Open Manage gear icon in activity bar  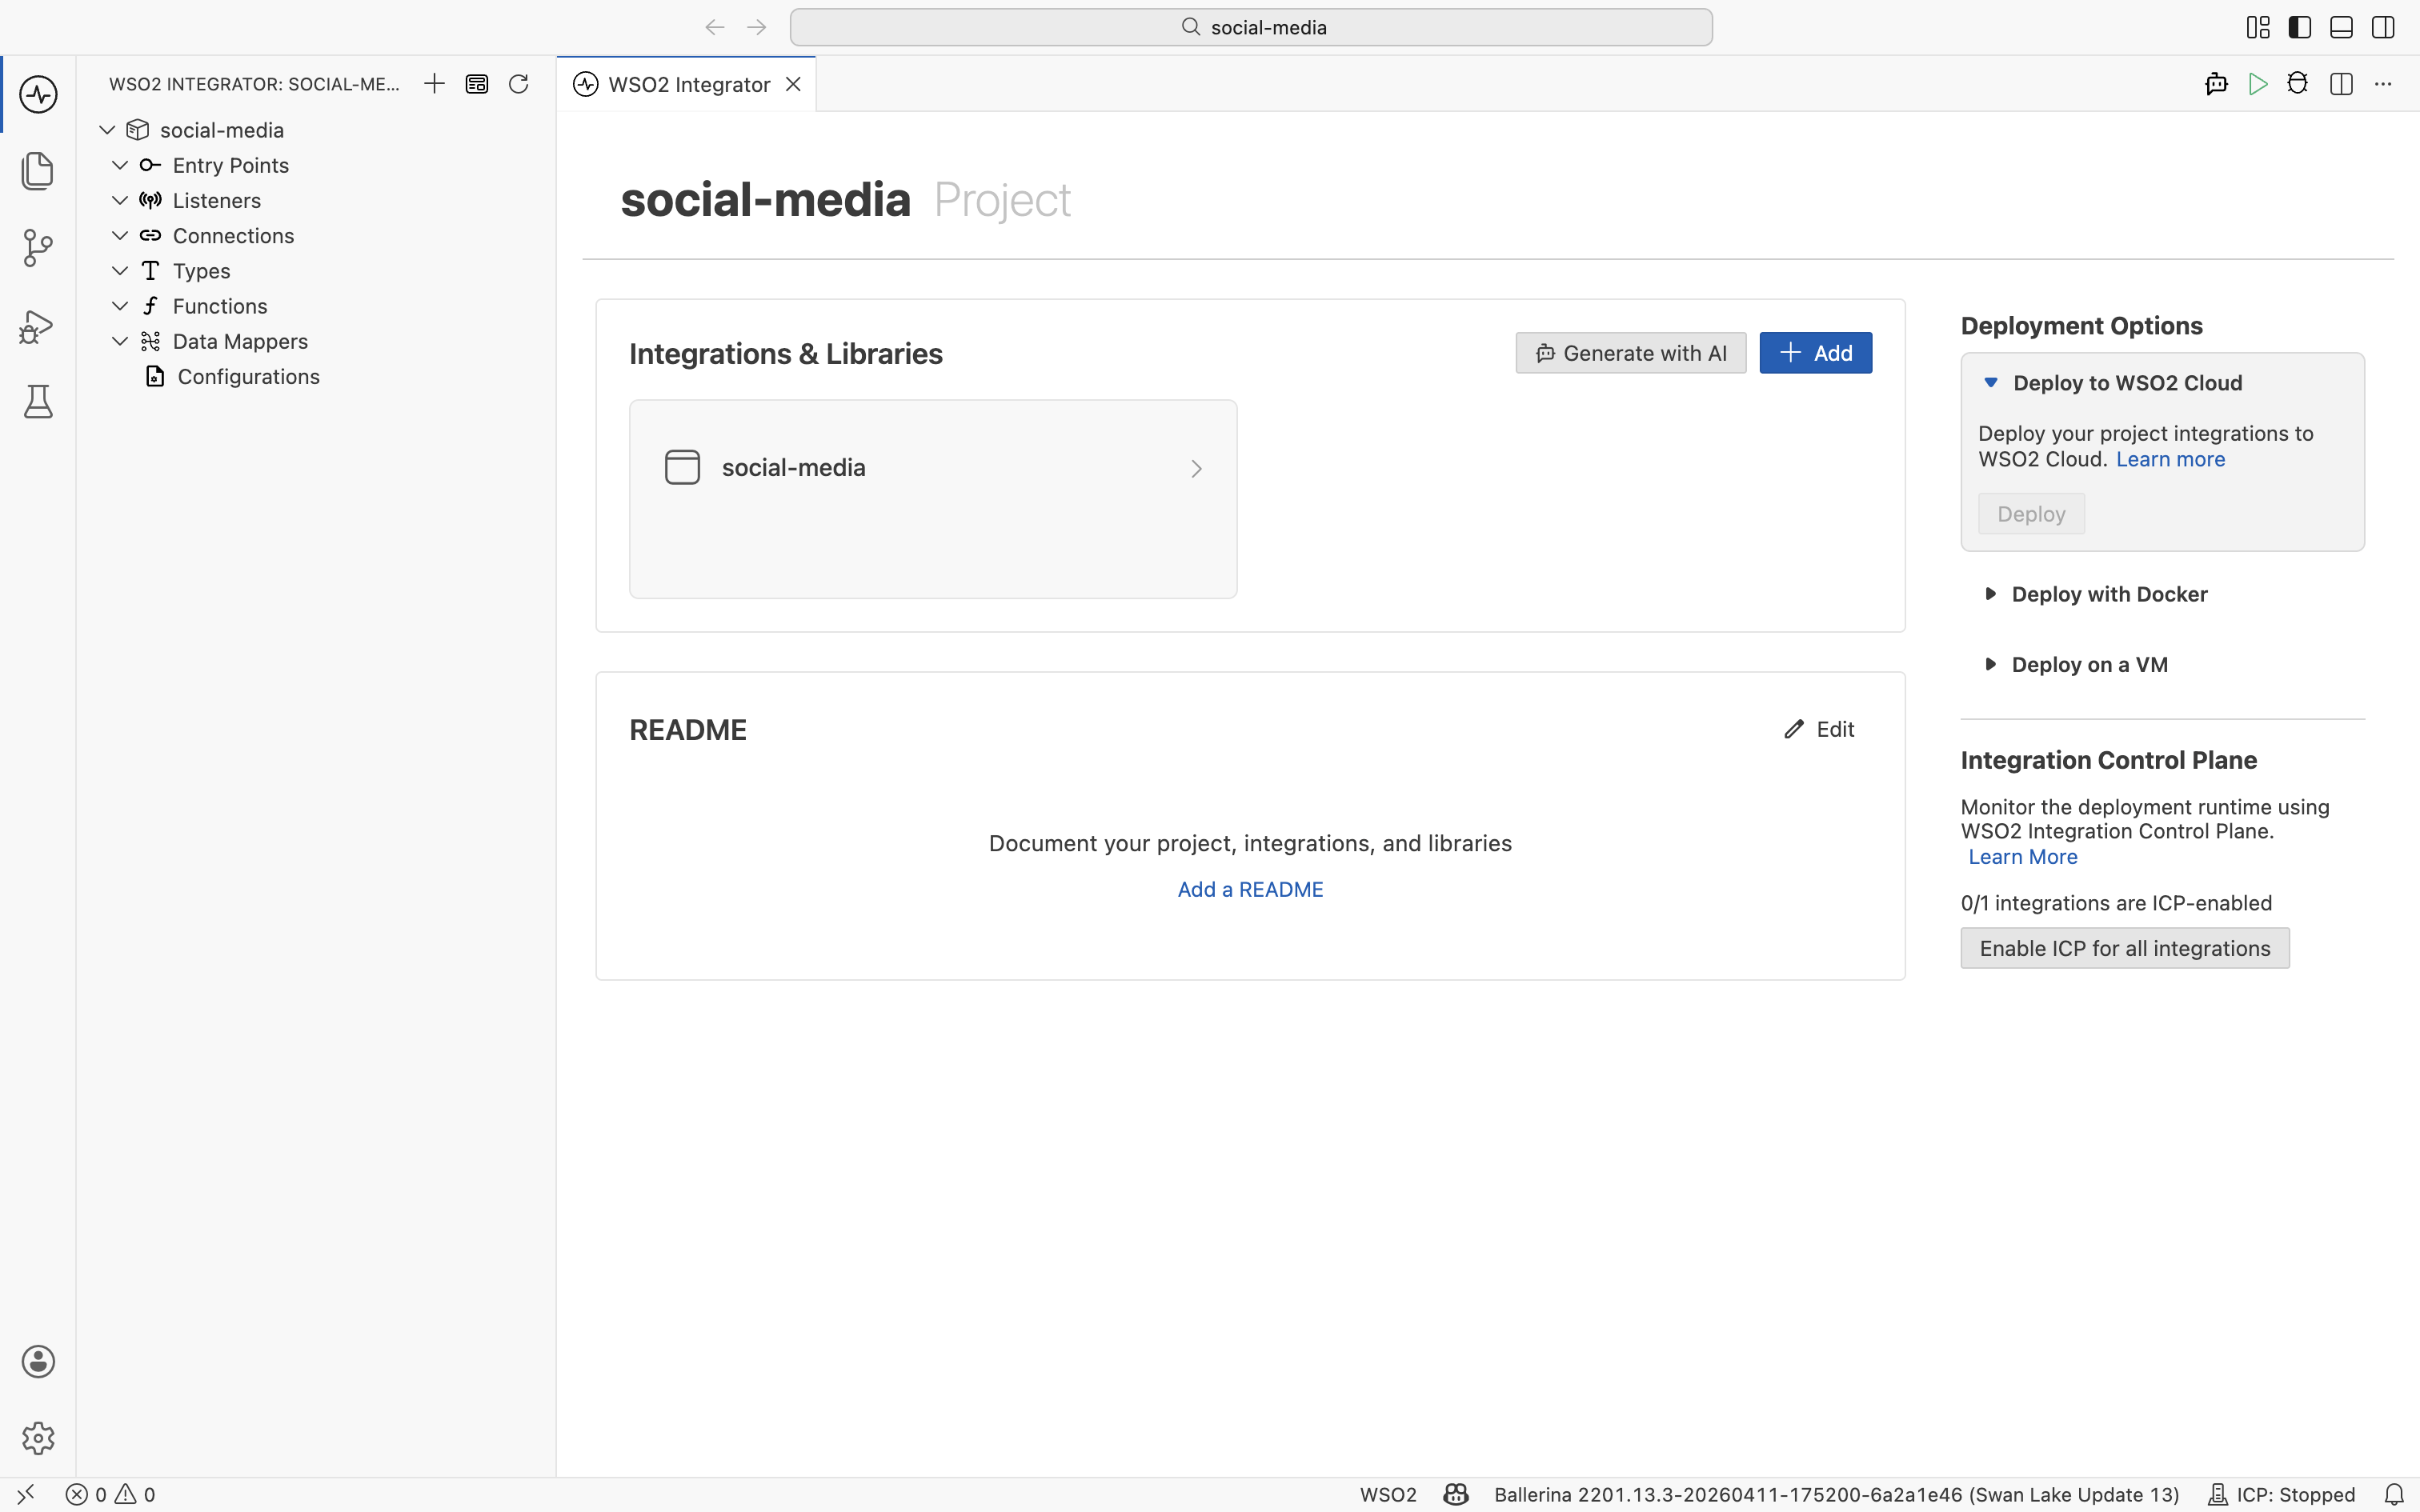click(38, 1438)
